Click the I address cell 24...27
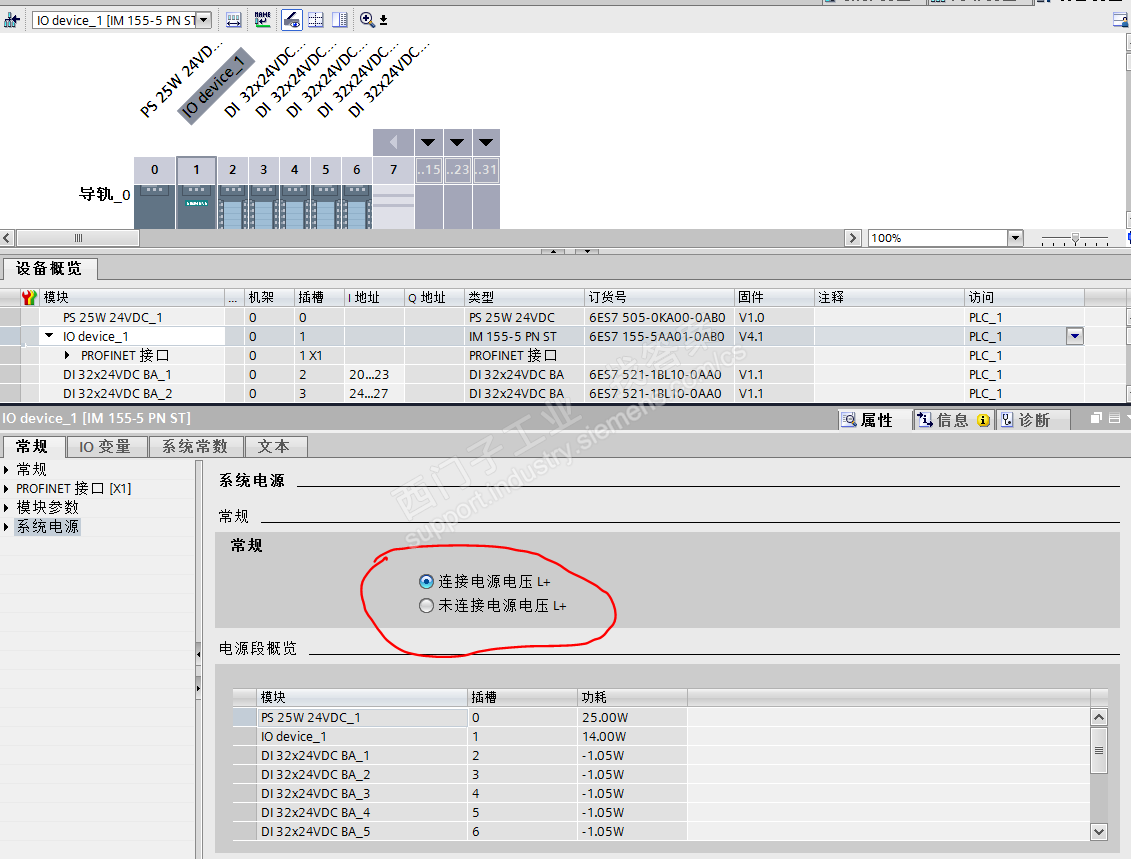 [374, 394]
